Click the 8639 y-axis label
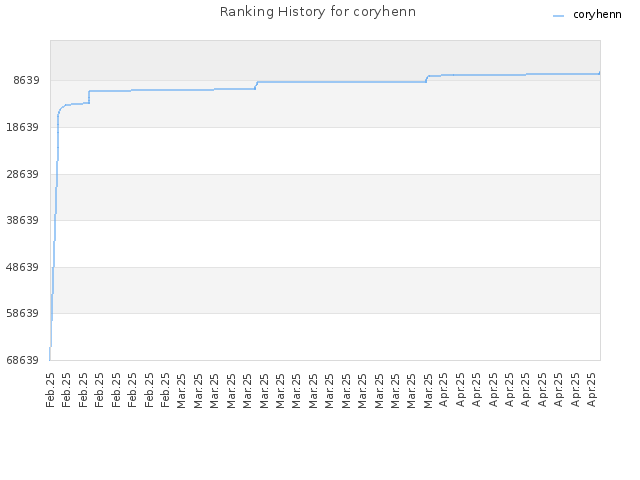Viewport: 640px width, 480px height. (x=27, y=80)
